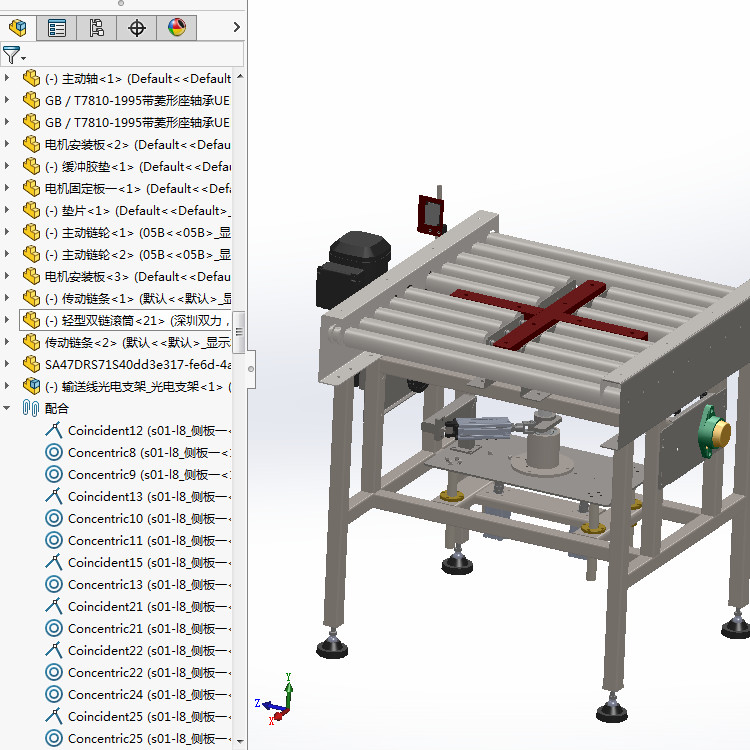Click 电机安装板<3> part icon
Image resolution: width=750 pixels, height=750 pixels.
[x=31, y=276]
